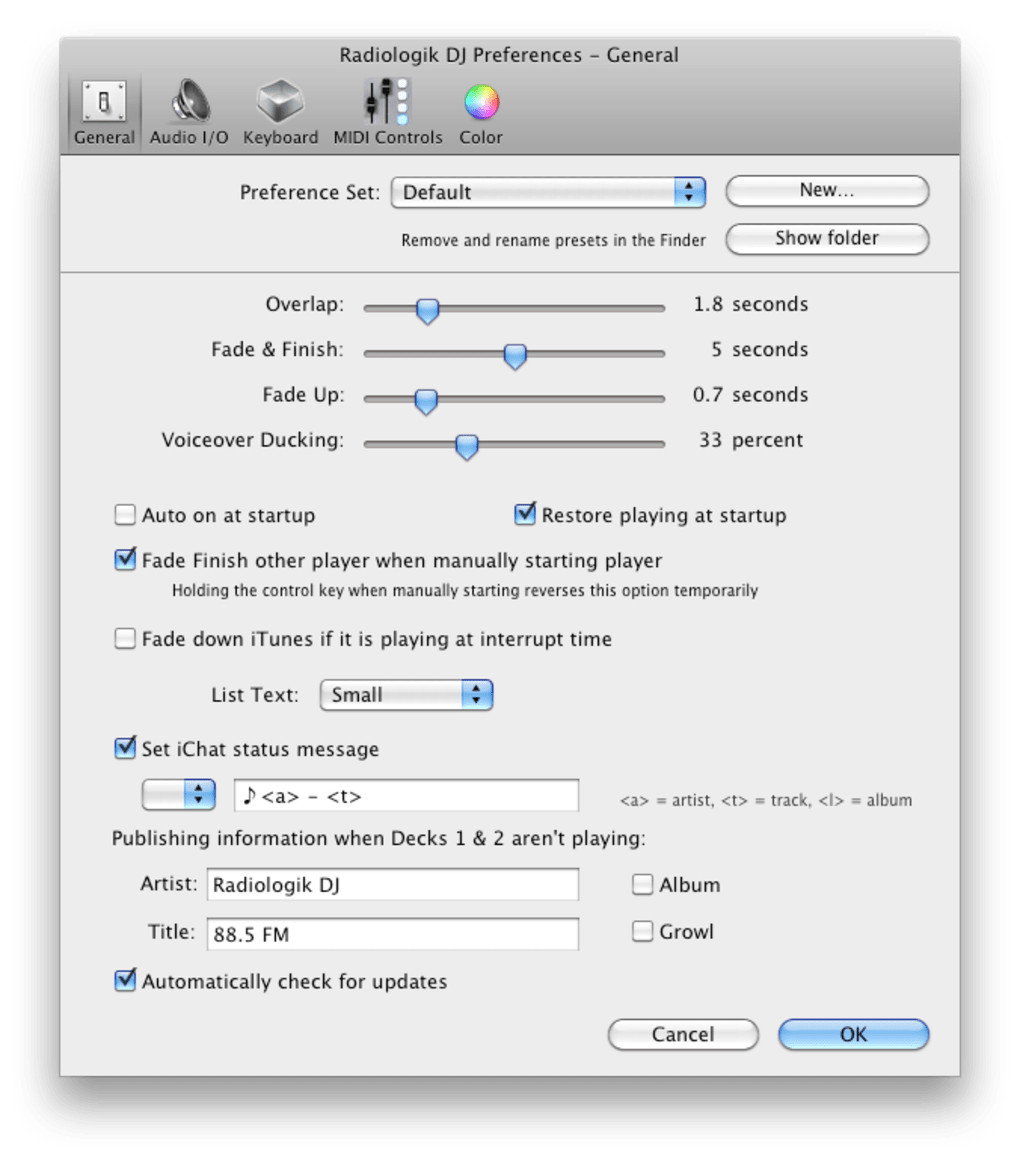The height and width of the screenshot is (1159, 1020).
Task: Disable Automatically check for updates
Action: tap(125, 980)
